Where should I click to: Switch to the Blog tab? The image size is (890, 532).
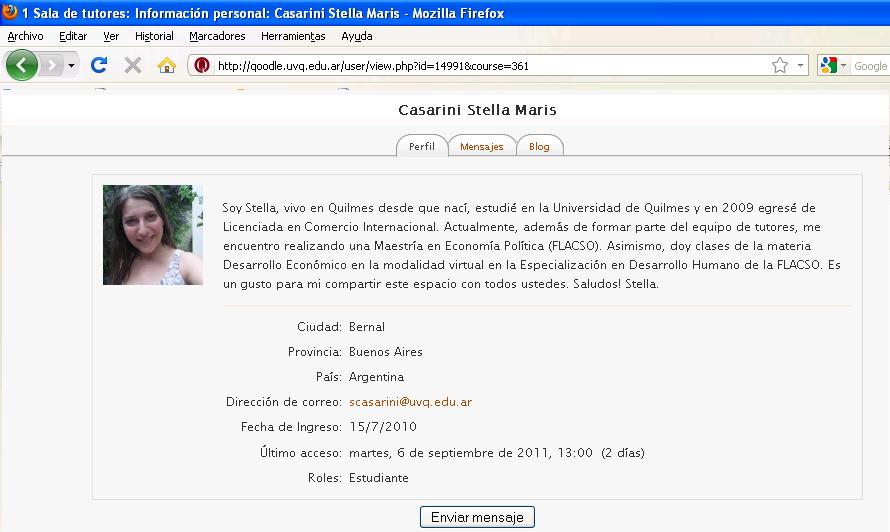coord(539,146)
